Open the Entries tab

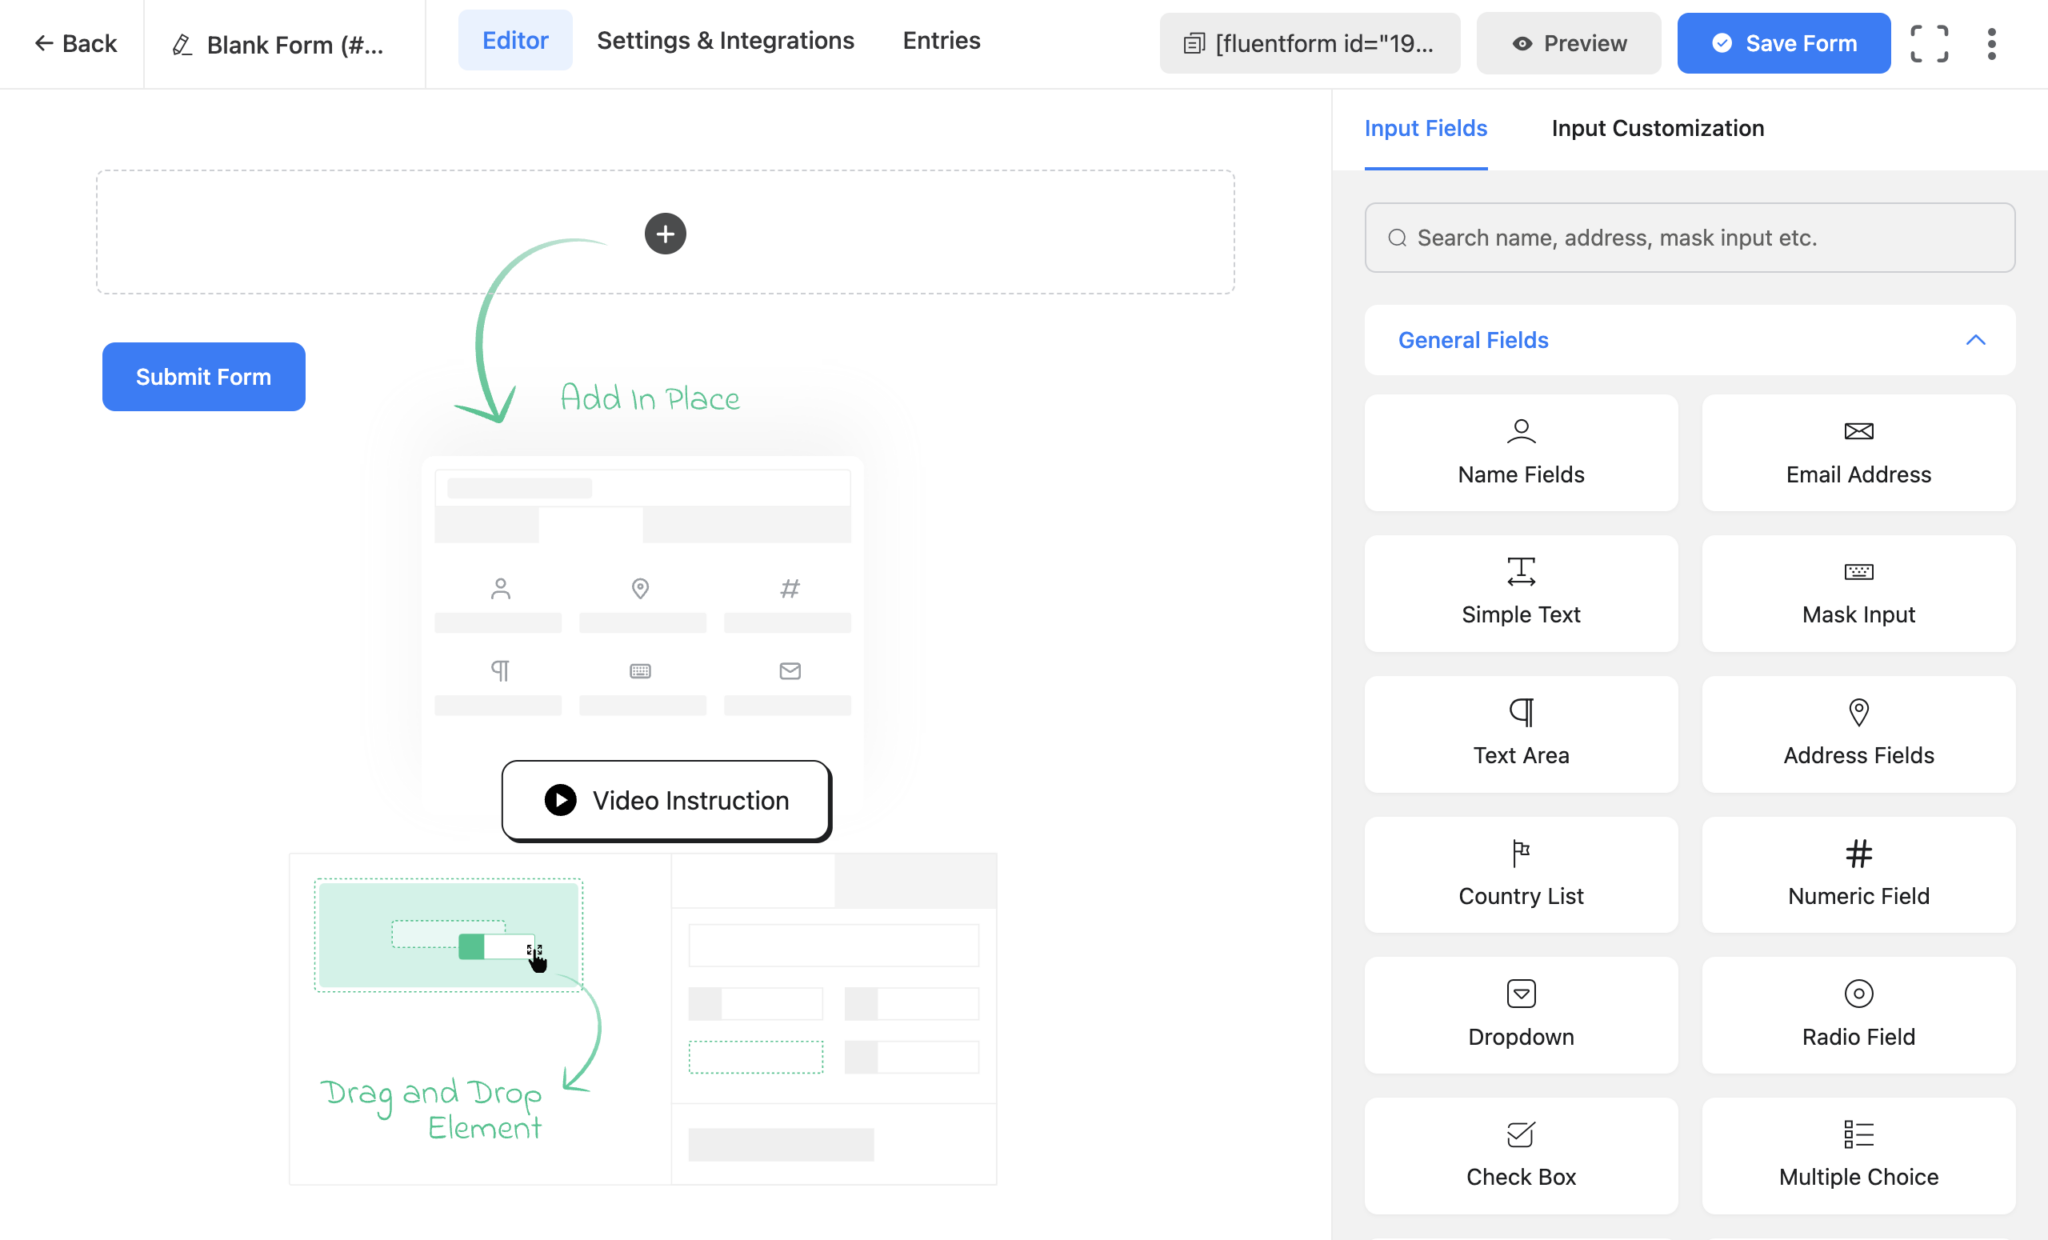click(941, 41)
